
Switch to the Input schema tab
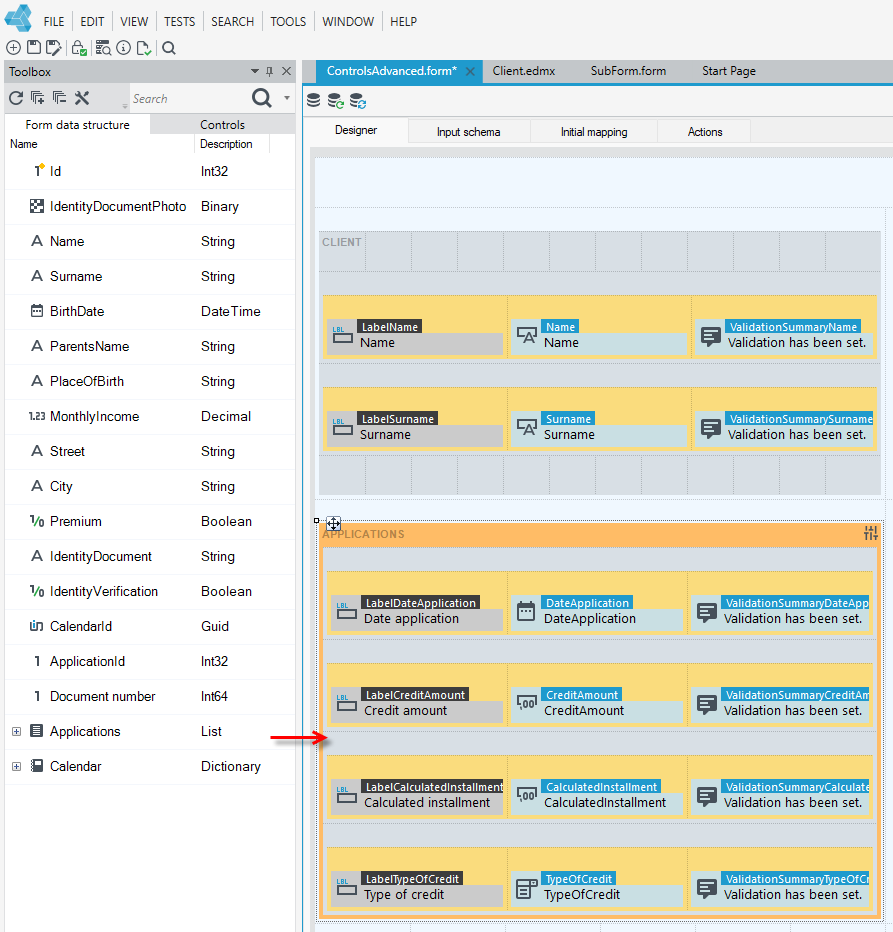[468, 132]
